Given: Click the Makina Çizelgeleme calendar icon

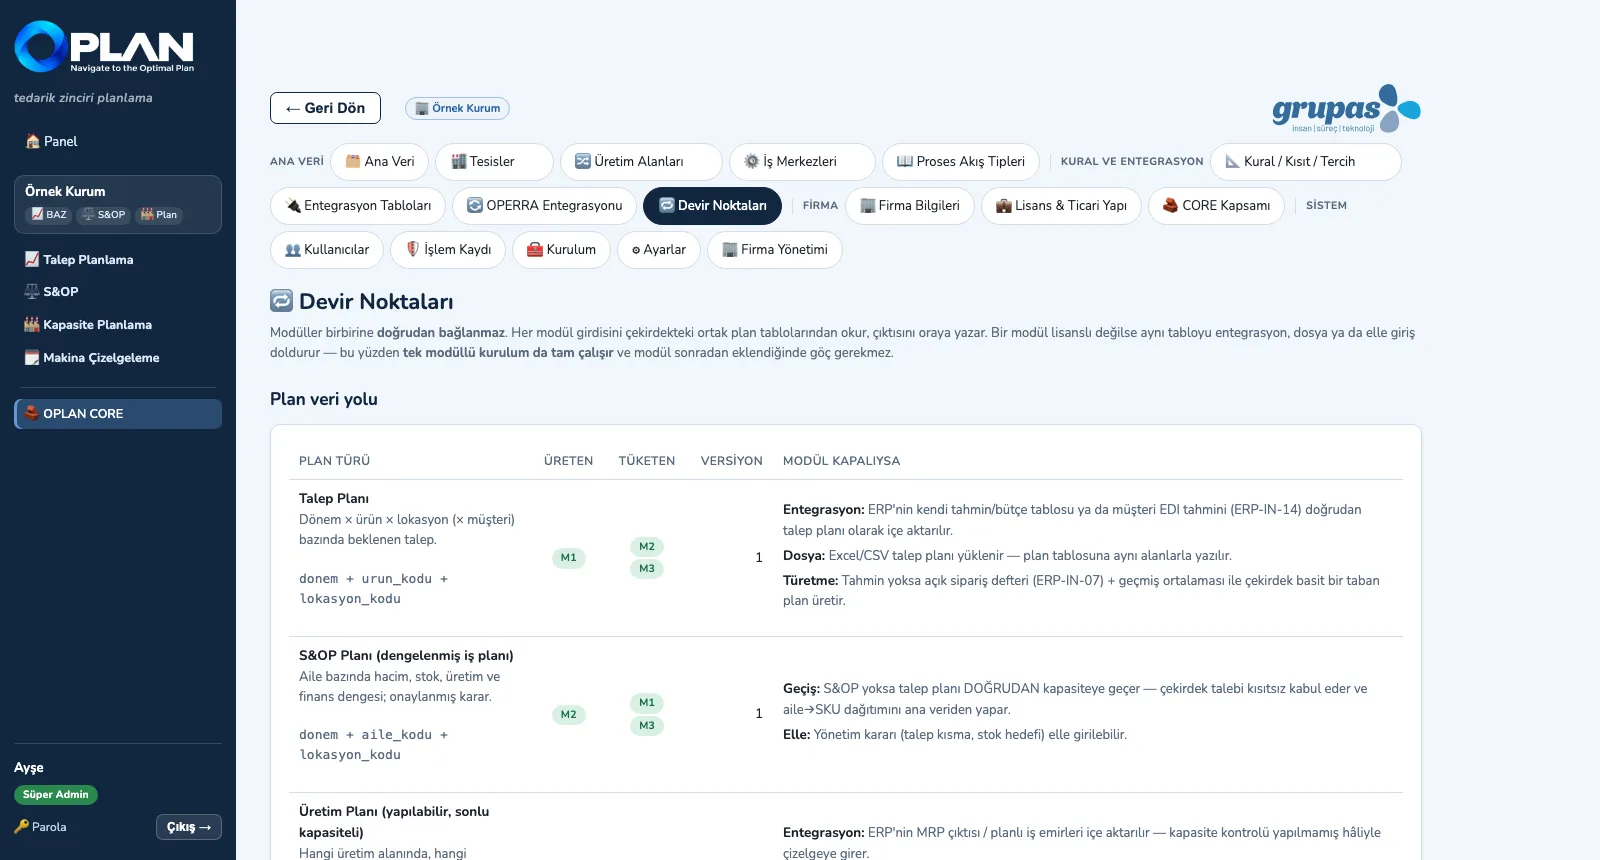Looking at the screenshot, I should [32, 357].
